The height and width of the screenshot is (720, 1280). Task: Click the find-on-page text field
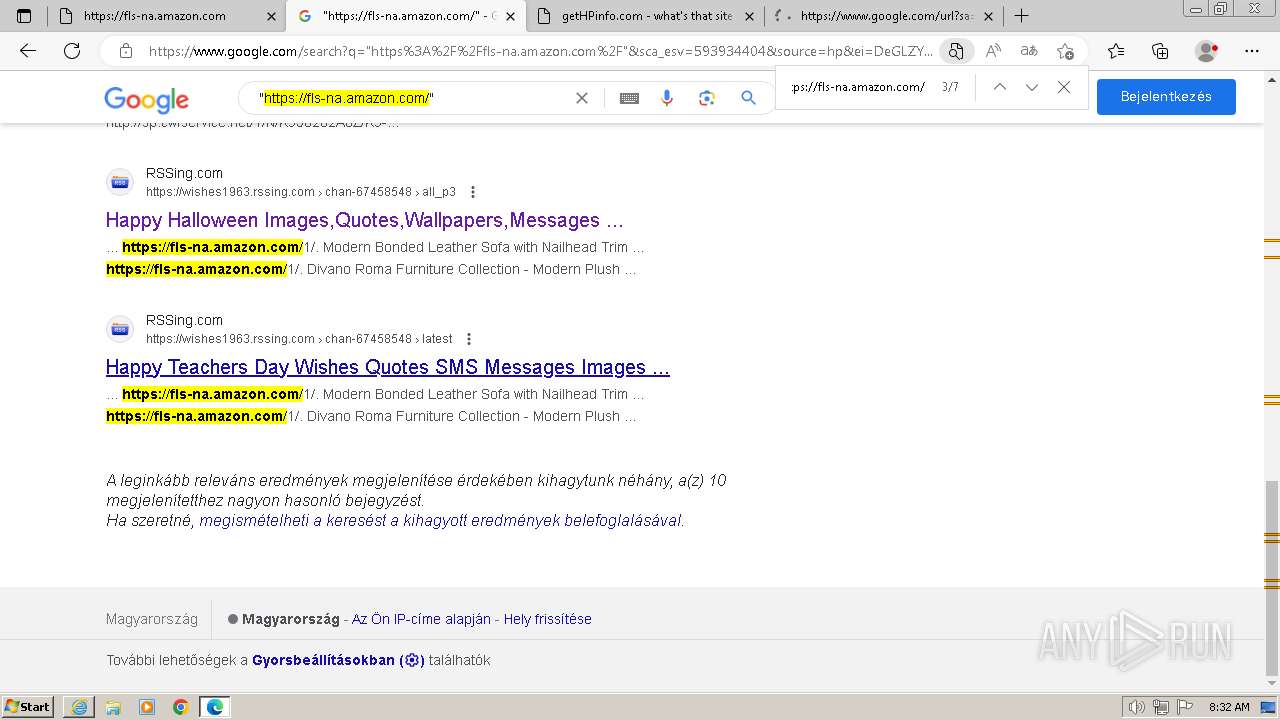pos(858,87)
